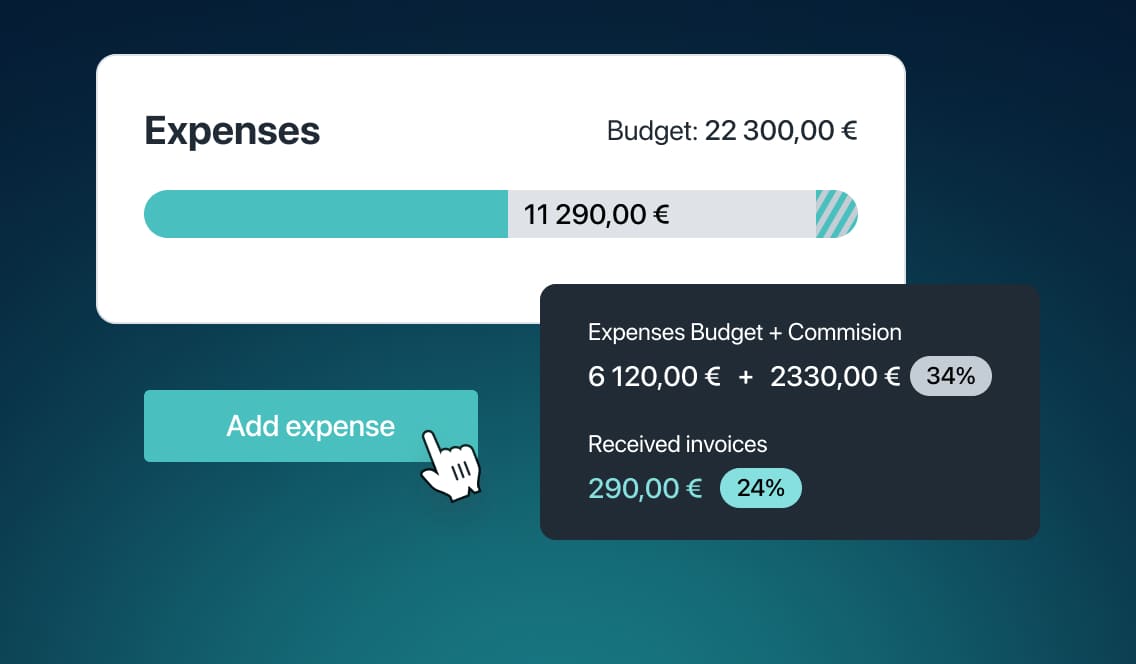Viewport: 1136px width, 664px height.
Task: Click the 34% percentage badge
Action: (x=951, y=376)
